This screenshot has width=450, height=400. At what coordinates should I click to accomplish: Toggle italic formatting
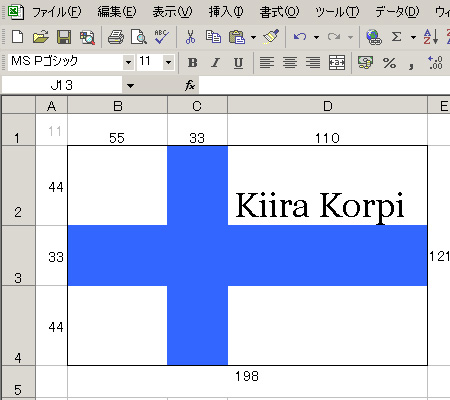pos(216,63)
